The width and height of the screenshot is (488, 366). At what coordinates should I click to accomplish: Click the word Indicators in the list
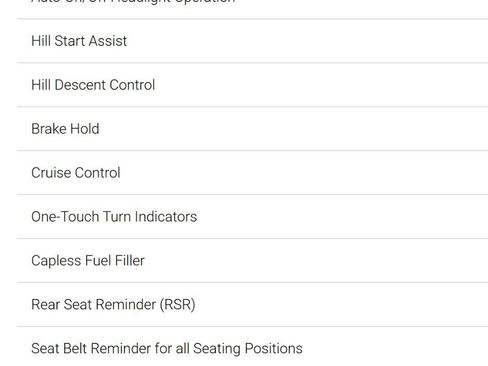pyautogui.click(x=166, y=217)
